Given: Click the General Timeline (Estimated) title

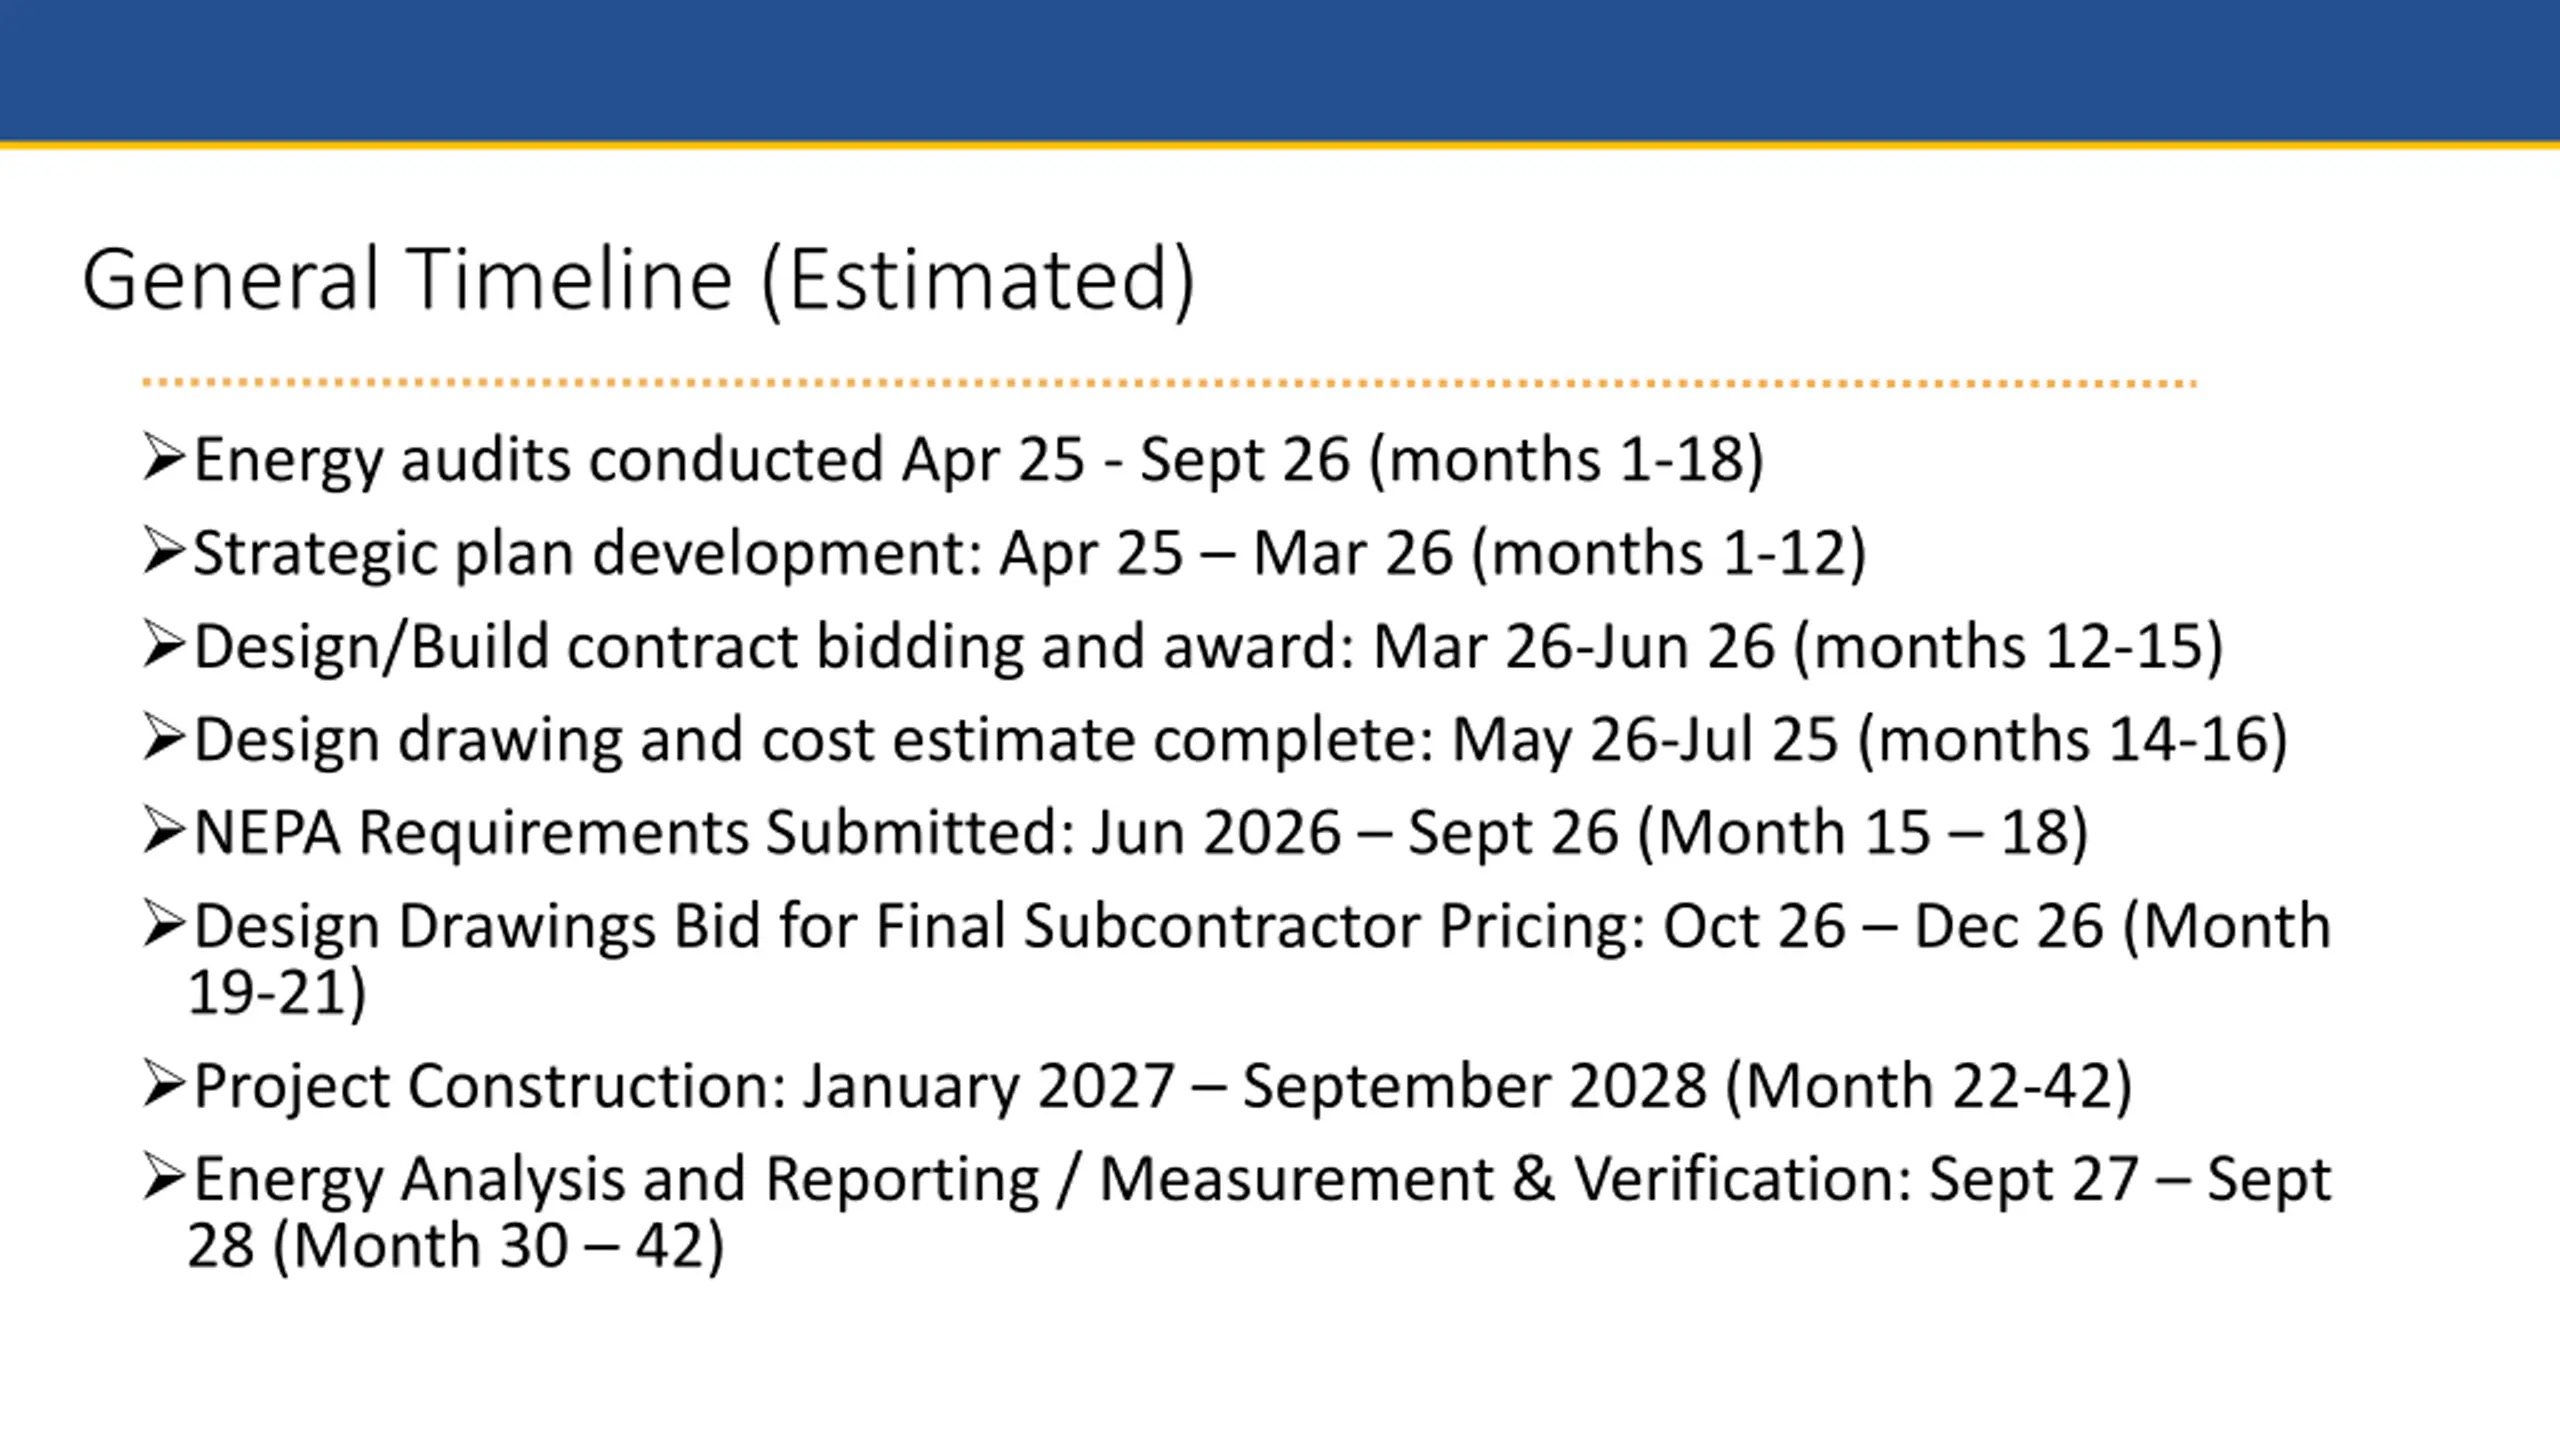Looking at the screenshot, I should pyautogui.click(x=638, y=281).
